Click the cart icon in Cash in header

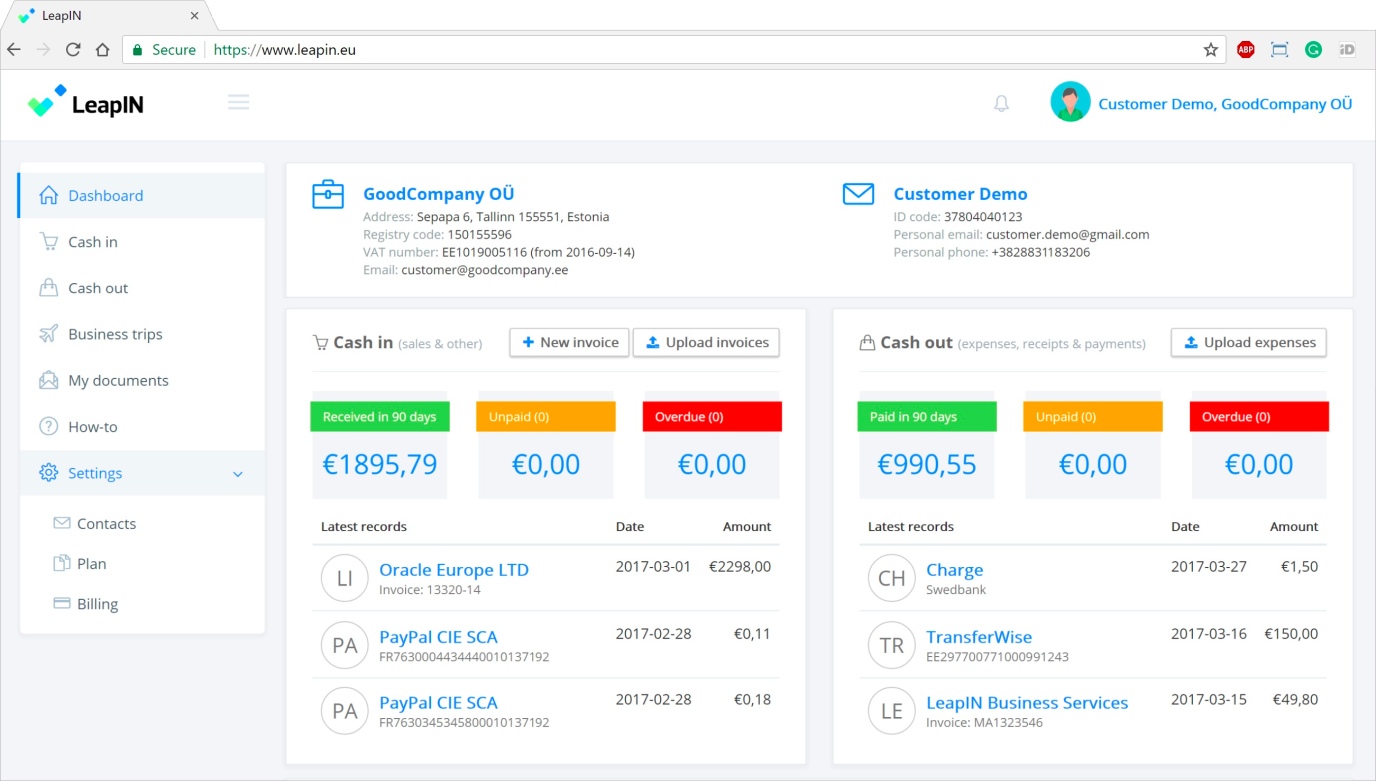(x=320, y=343)
